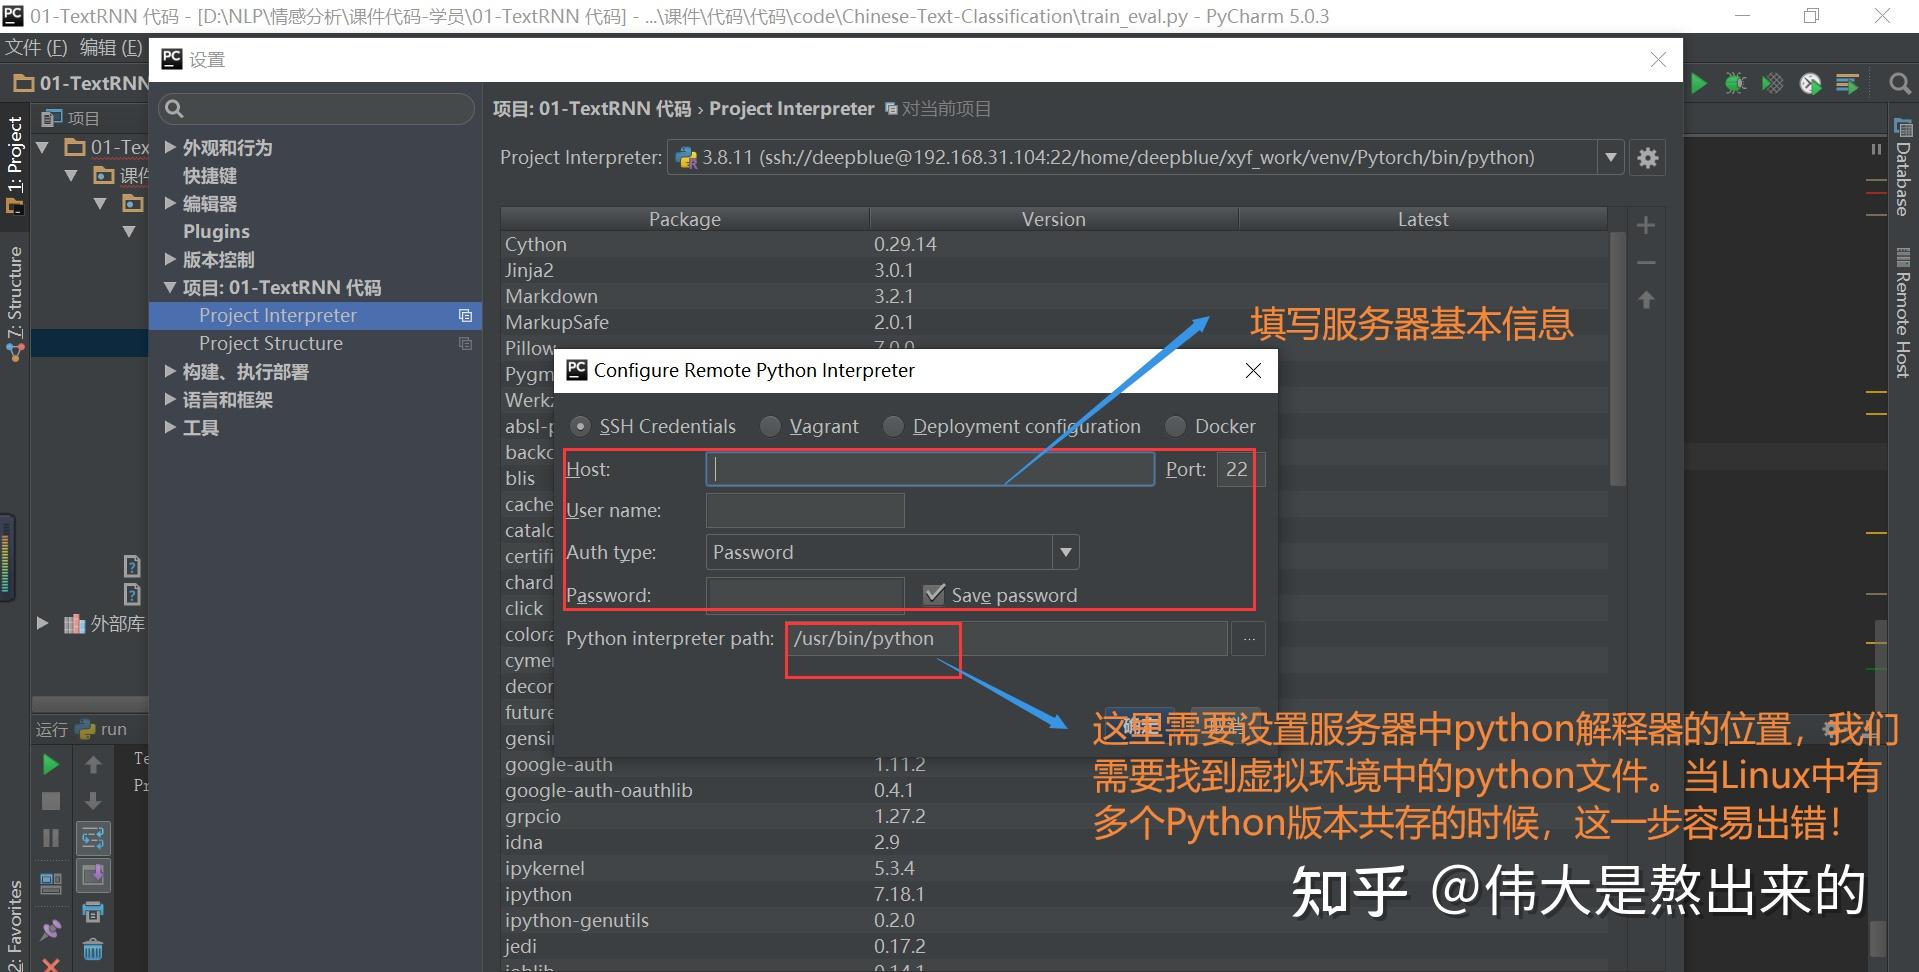Close the Run tab with the red X
Viewport: 1919px width, 972px height.
click(51, 964)
